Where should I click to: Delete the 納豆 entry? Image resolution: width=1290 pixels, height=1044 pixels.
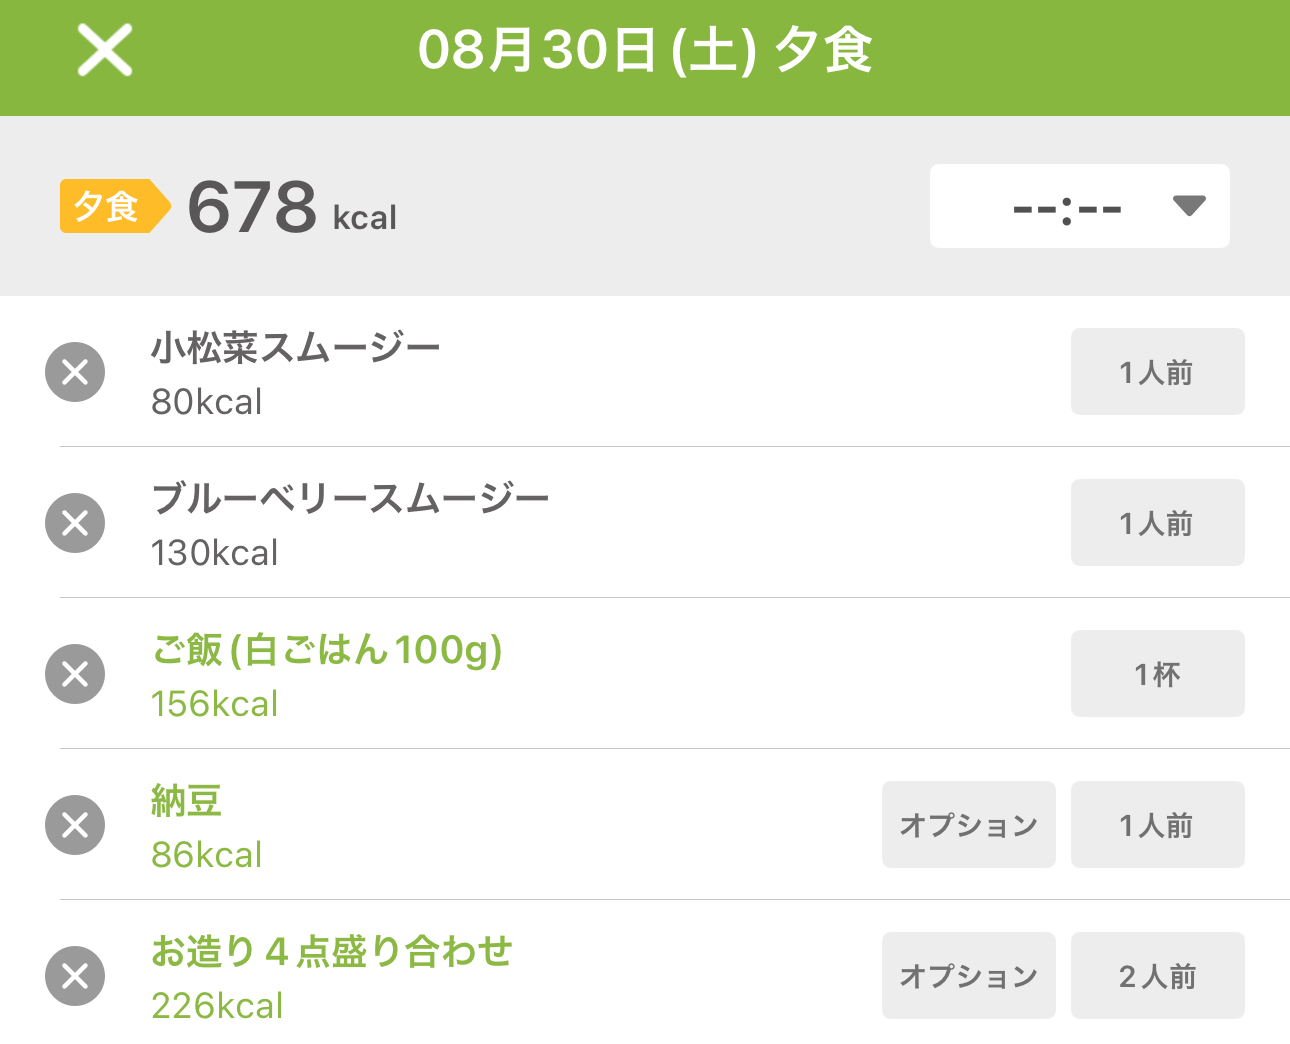pos(75,825)
